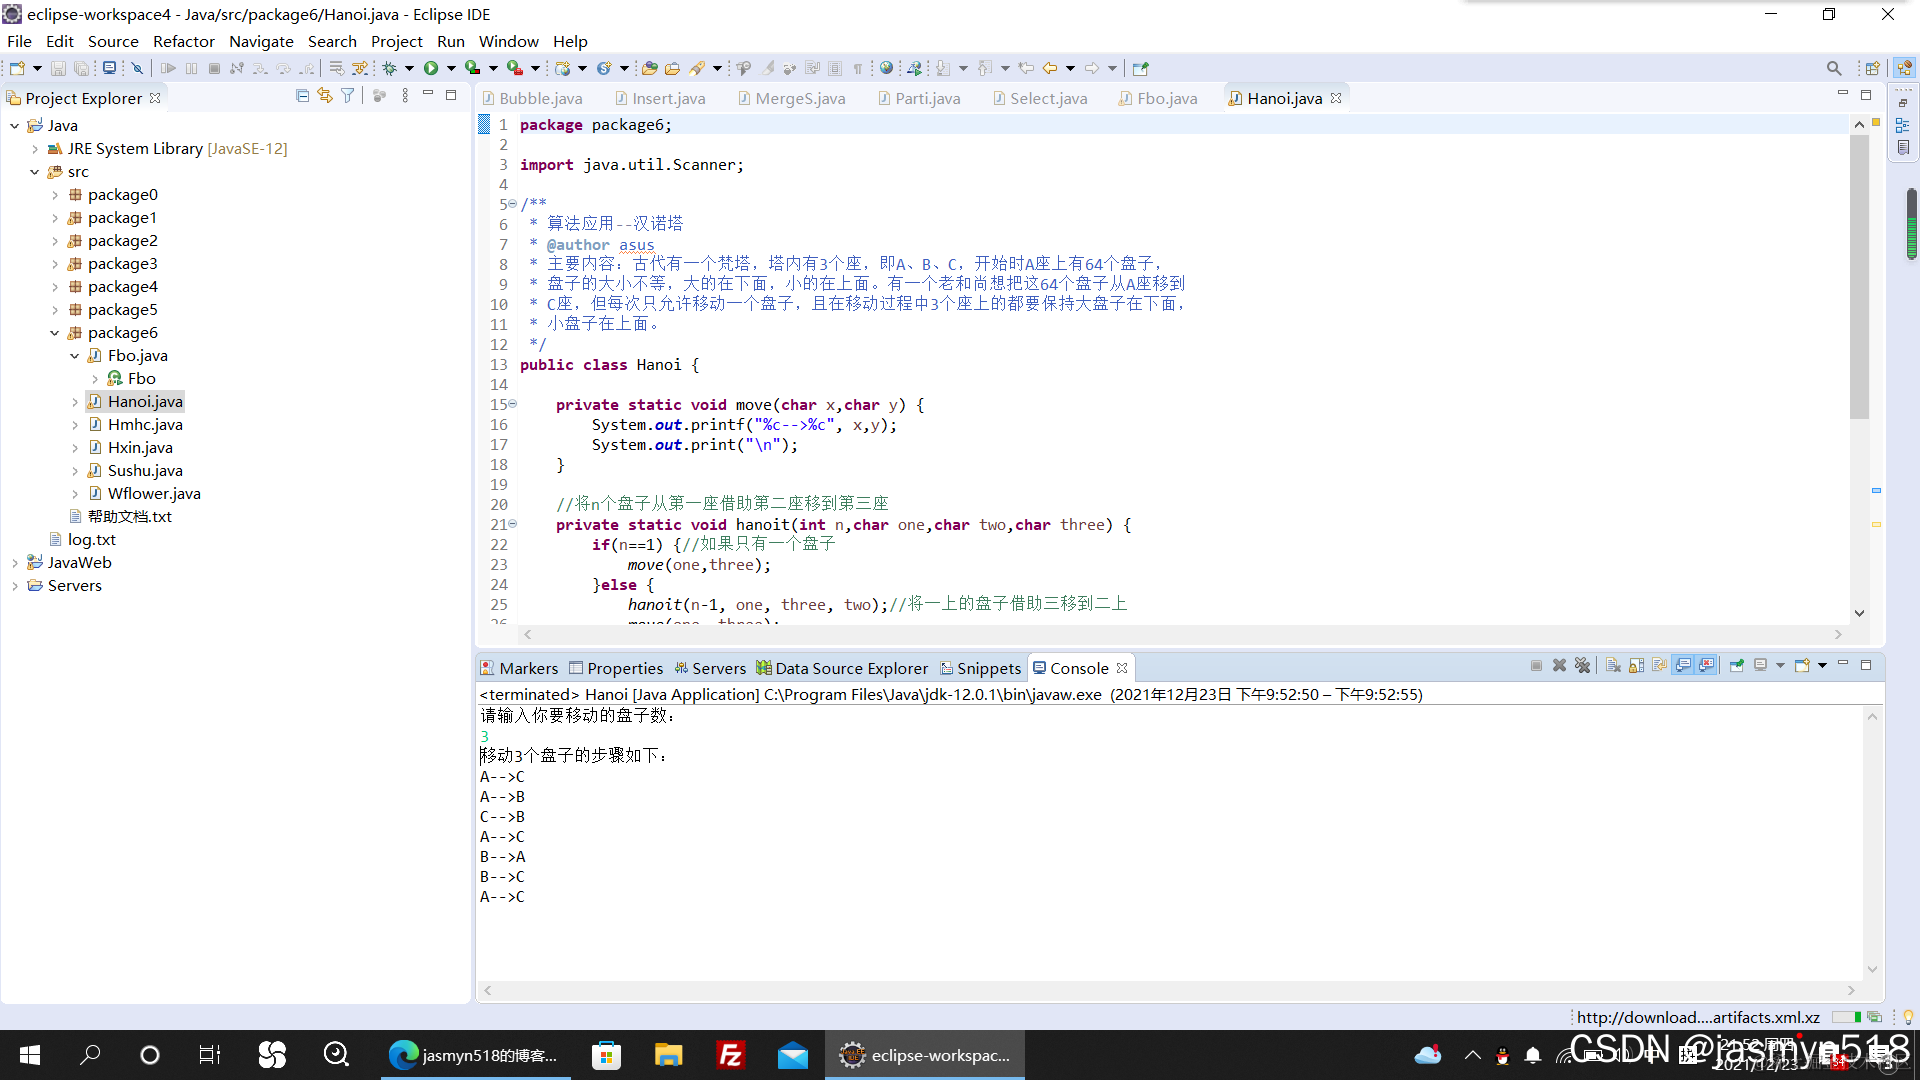Screen dimensions: 1920x1080
Task: Open the Navigate menu
Action: 261,41
